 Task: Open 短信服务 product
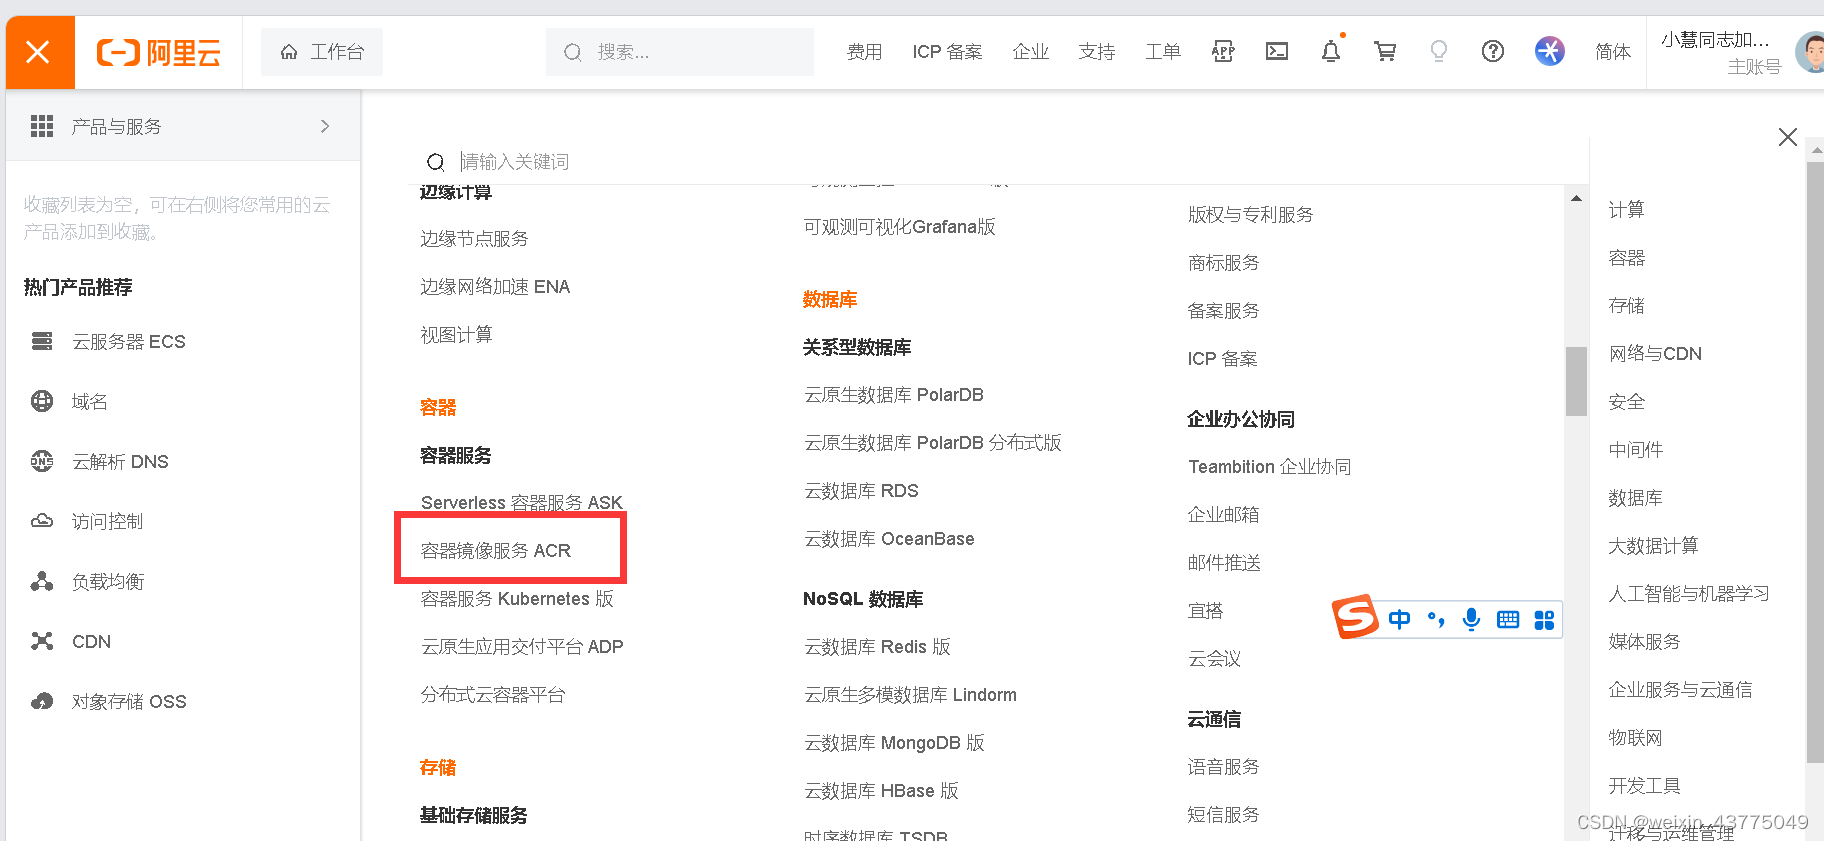click(x=1223, y=815)
